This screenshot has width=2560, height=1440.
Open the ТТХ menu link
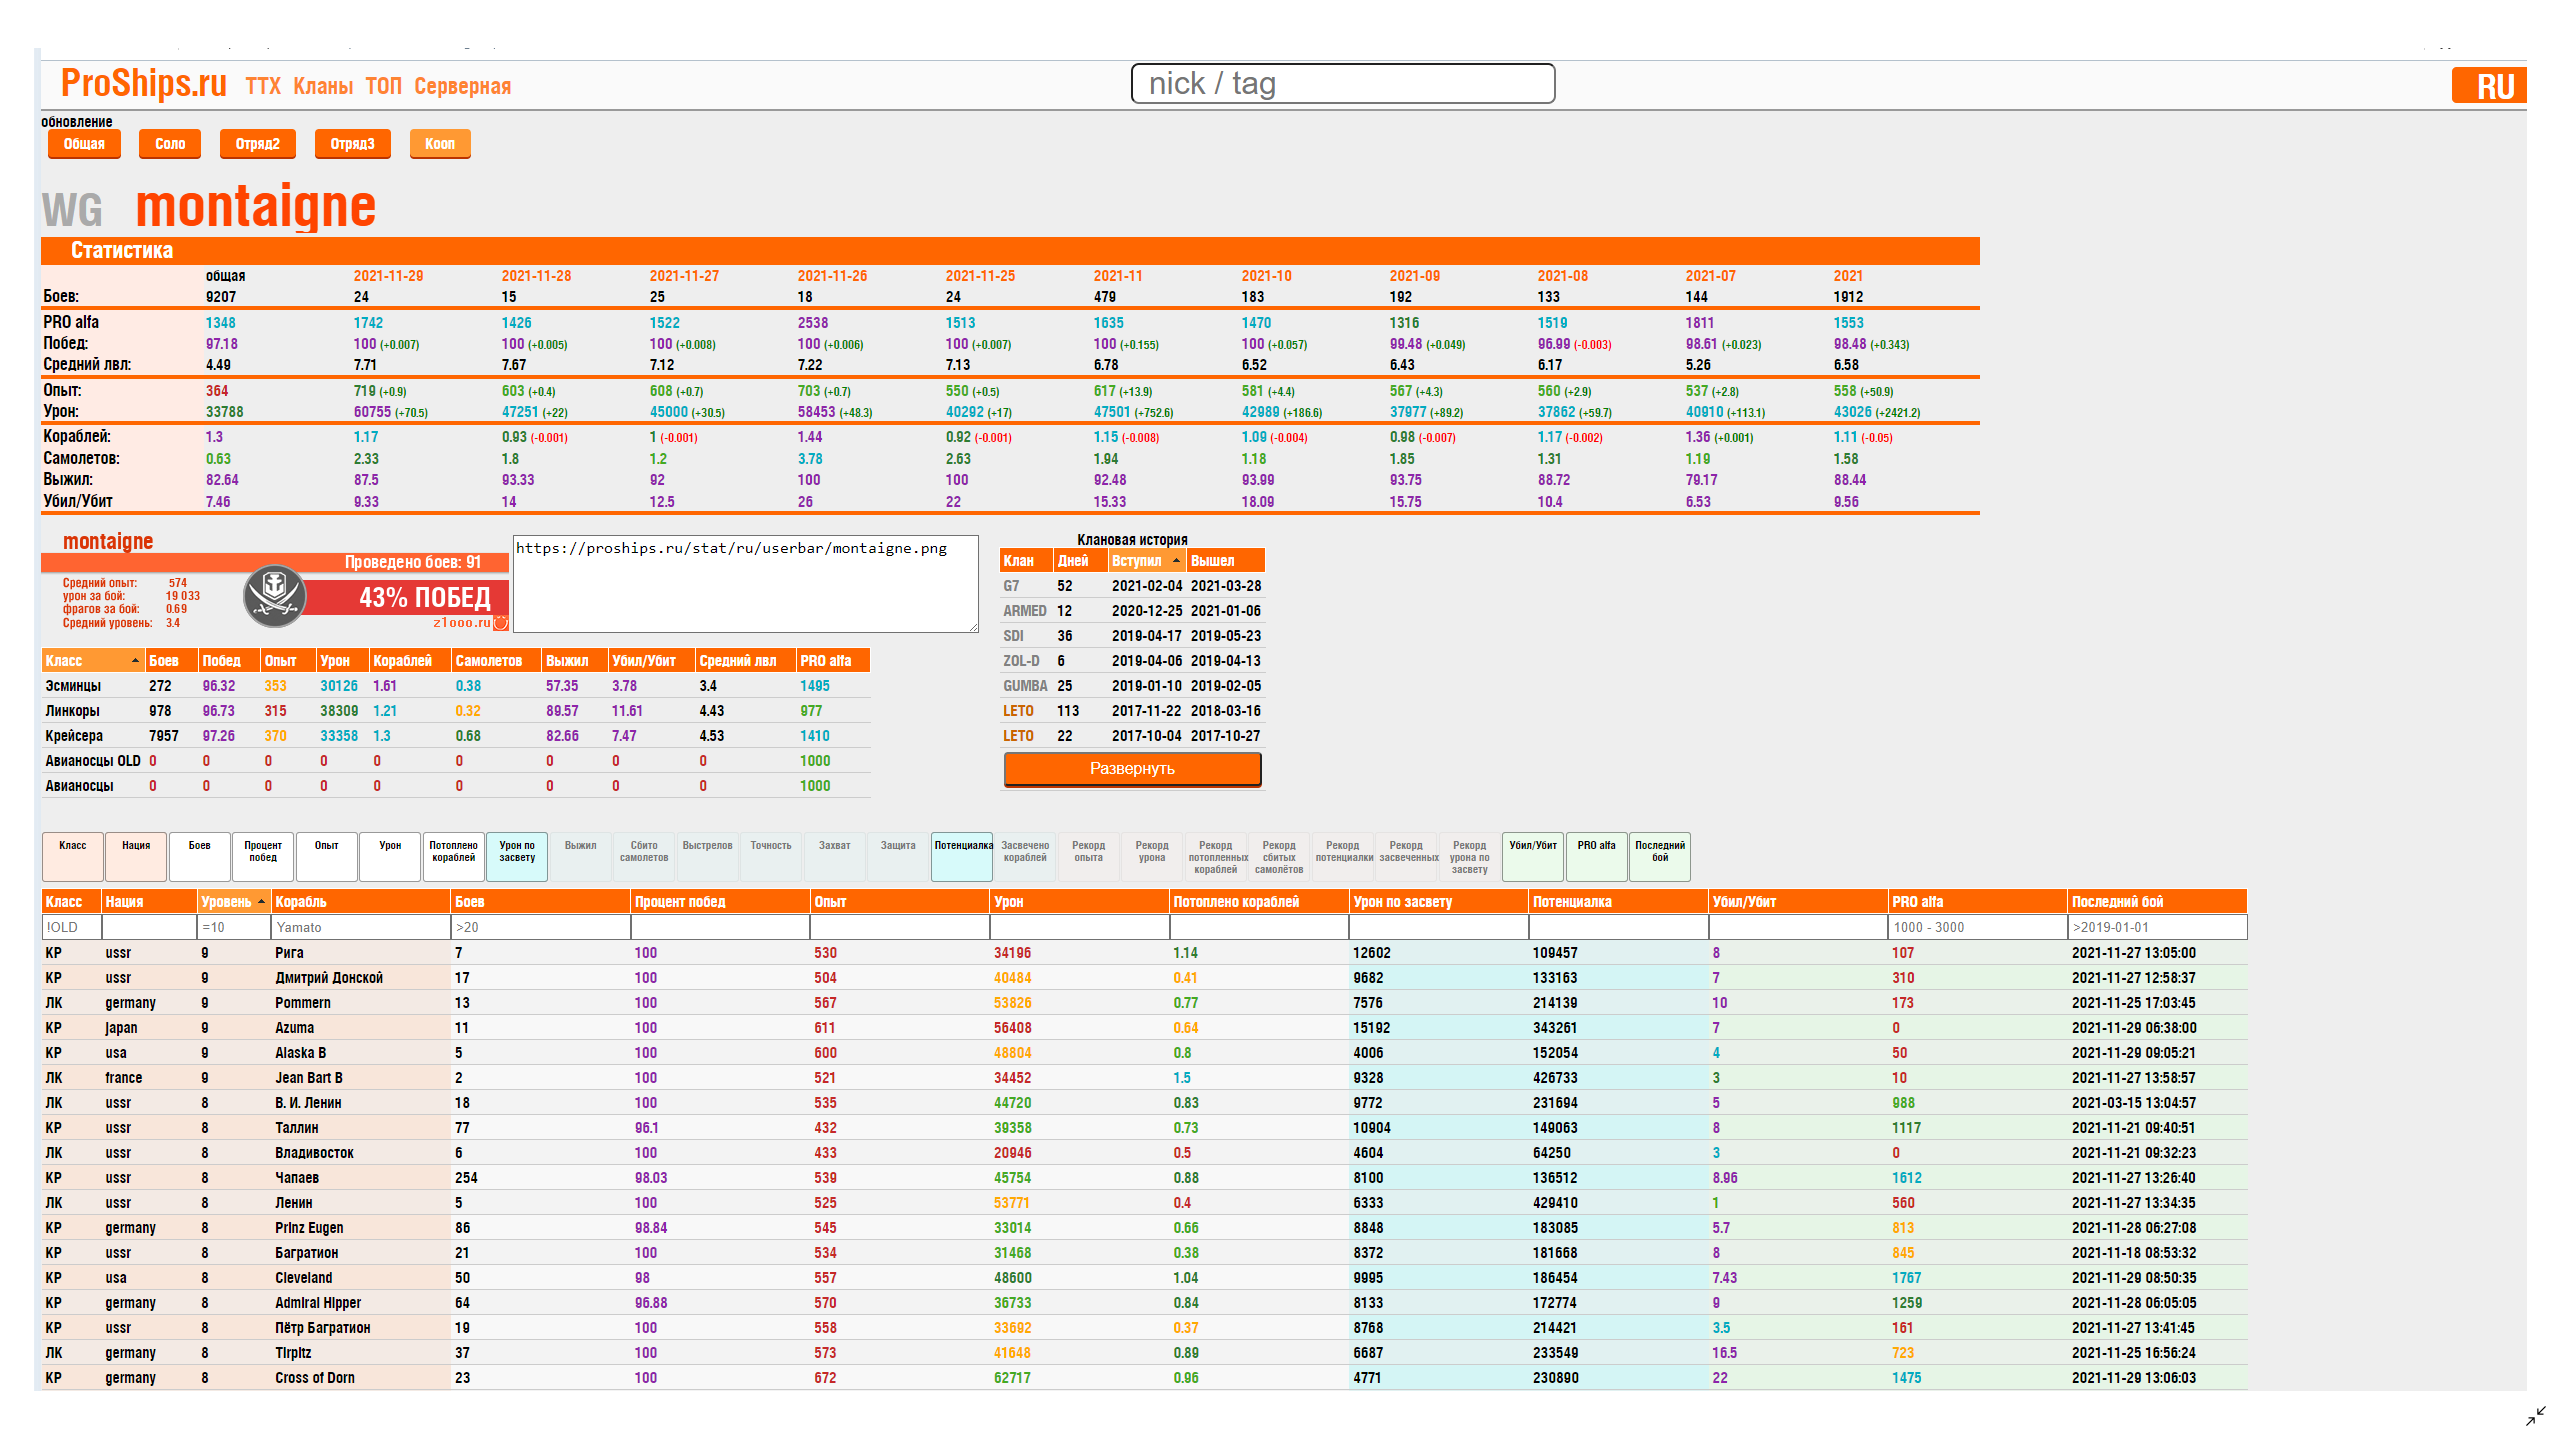[x=263, y=87]
